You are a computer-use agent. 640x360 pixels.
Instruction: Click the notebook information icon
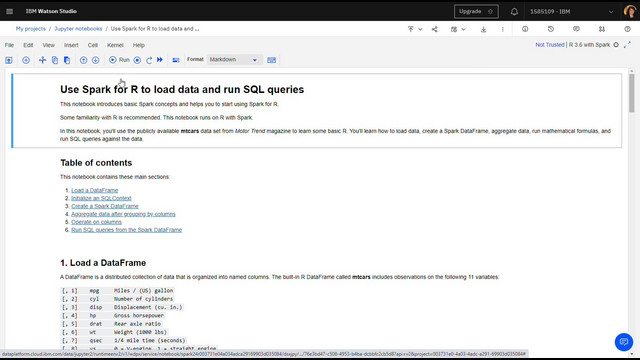(x=525, y=29)
